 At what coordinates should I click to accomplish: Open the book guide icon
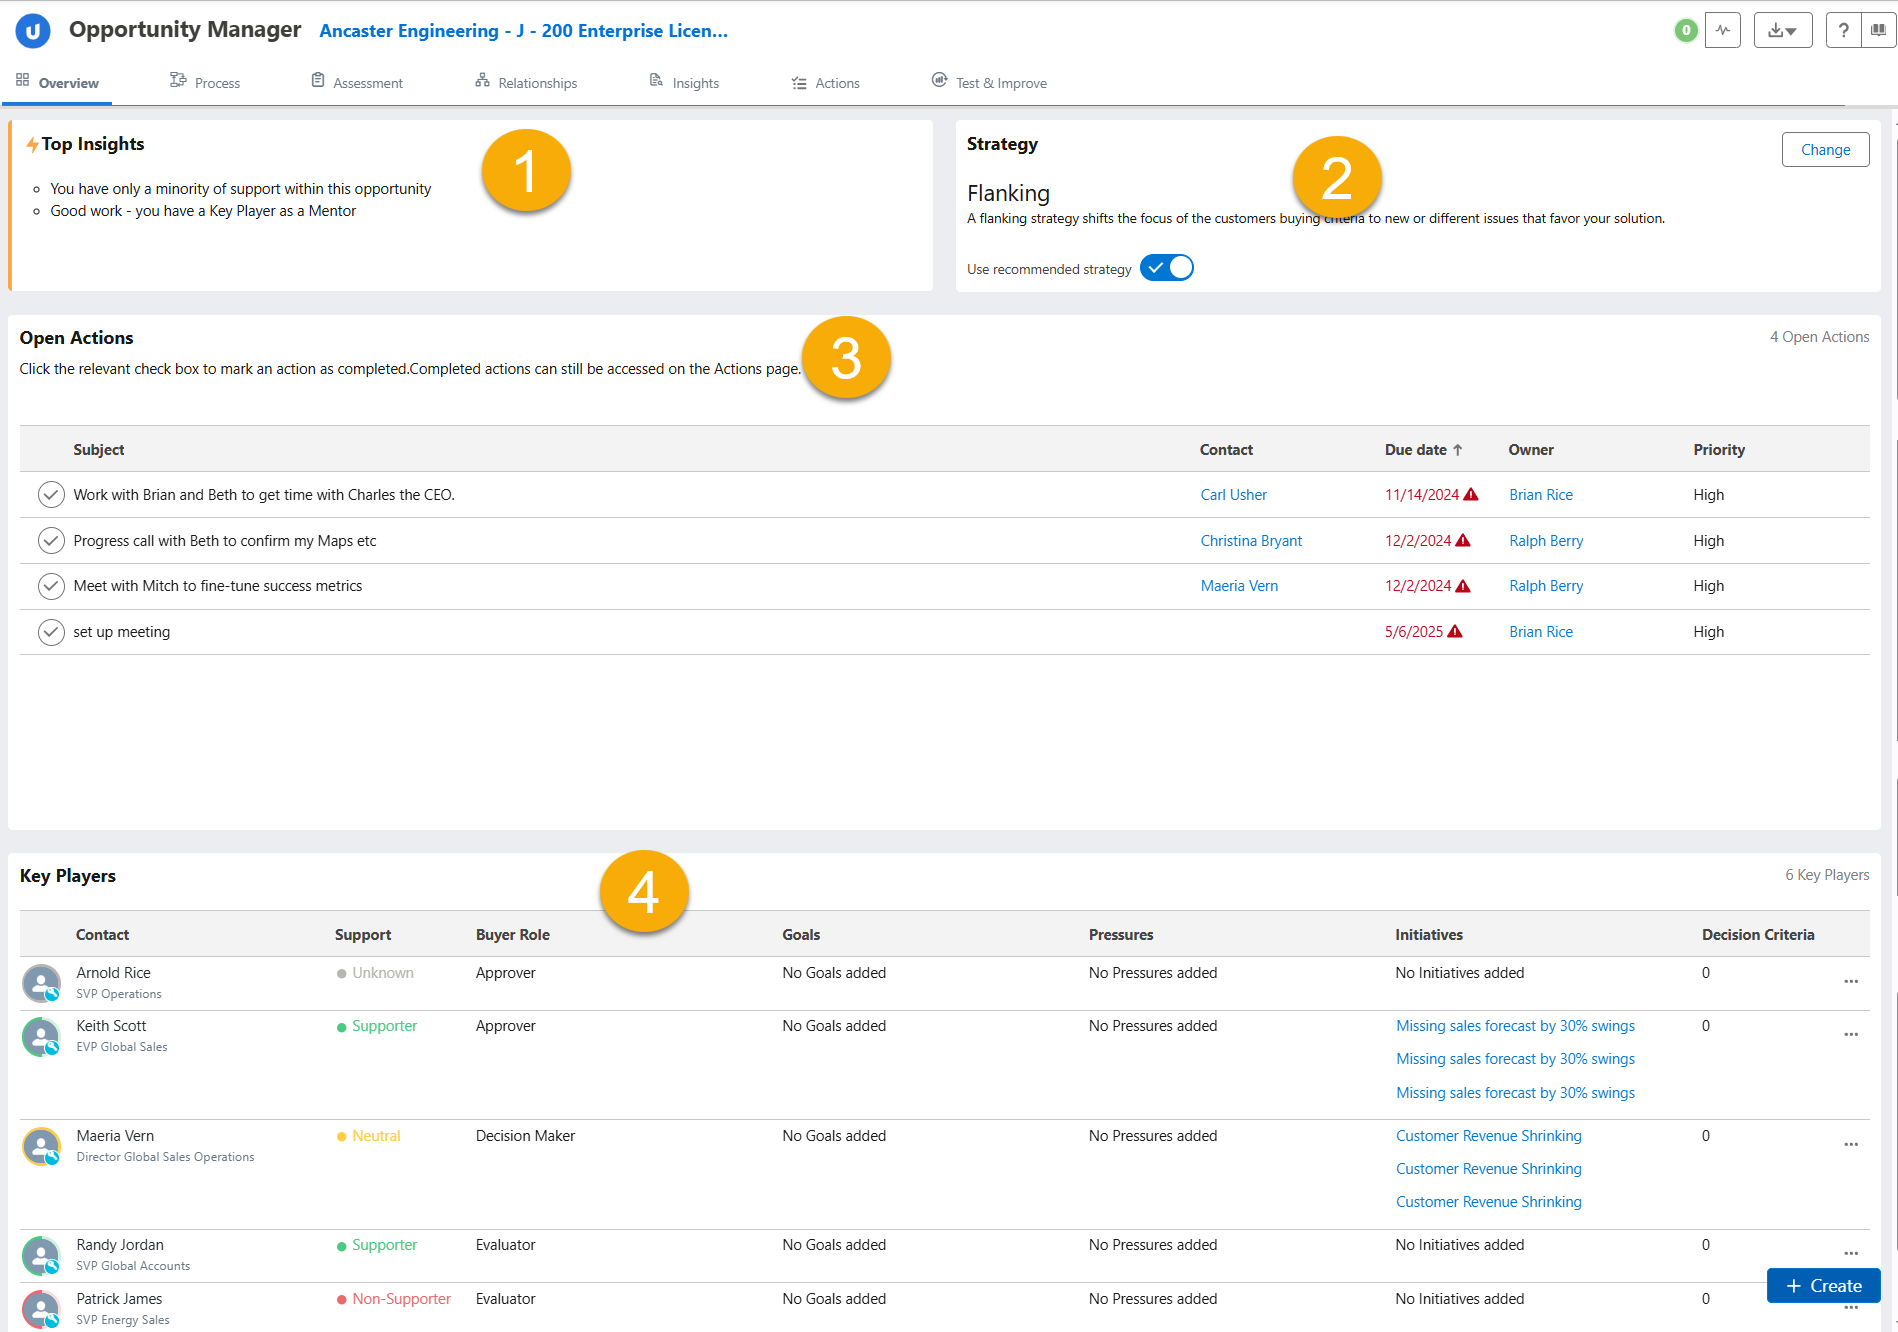(1878, 30)
